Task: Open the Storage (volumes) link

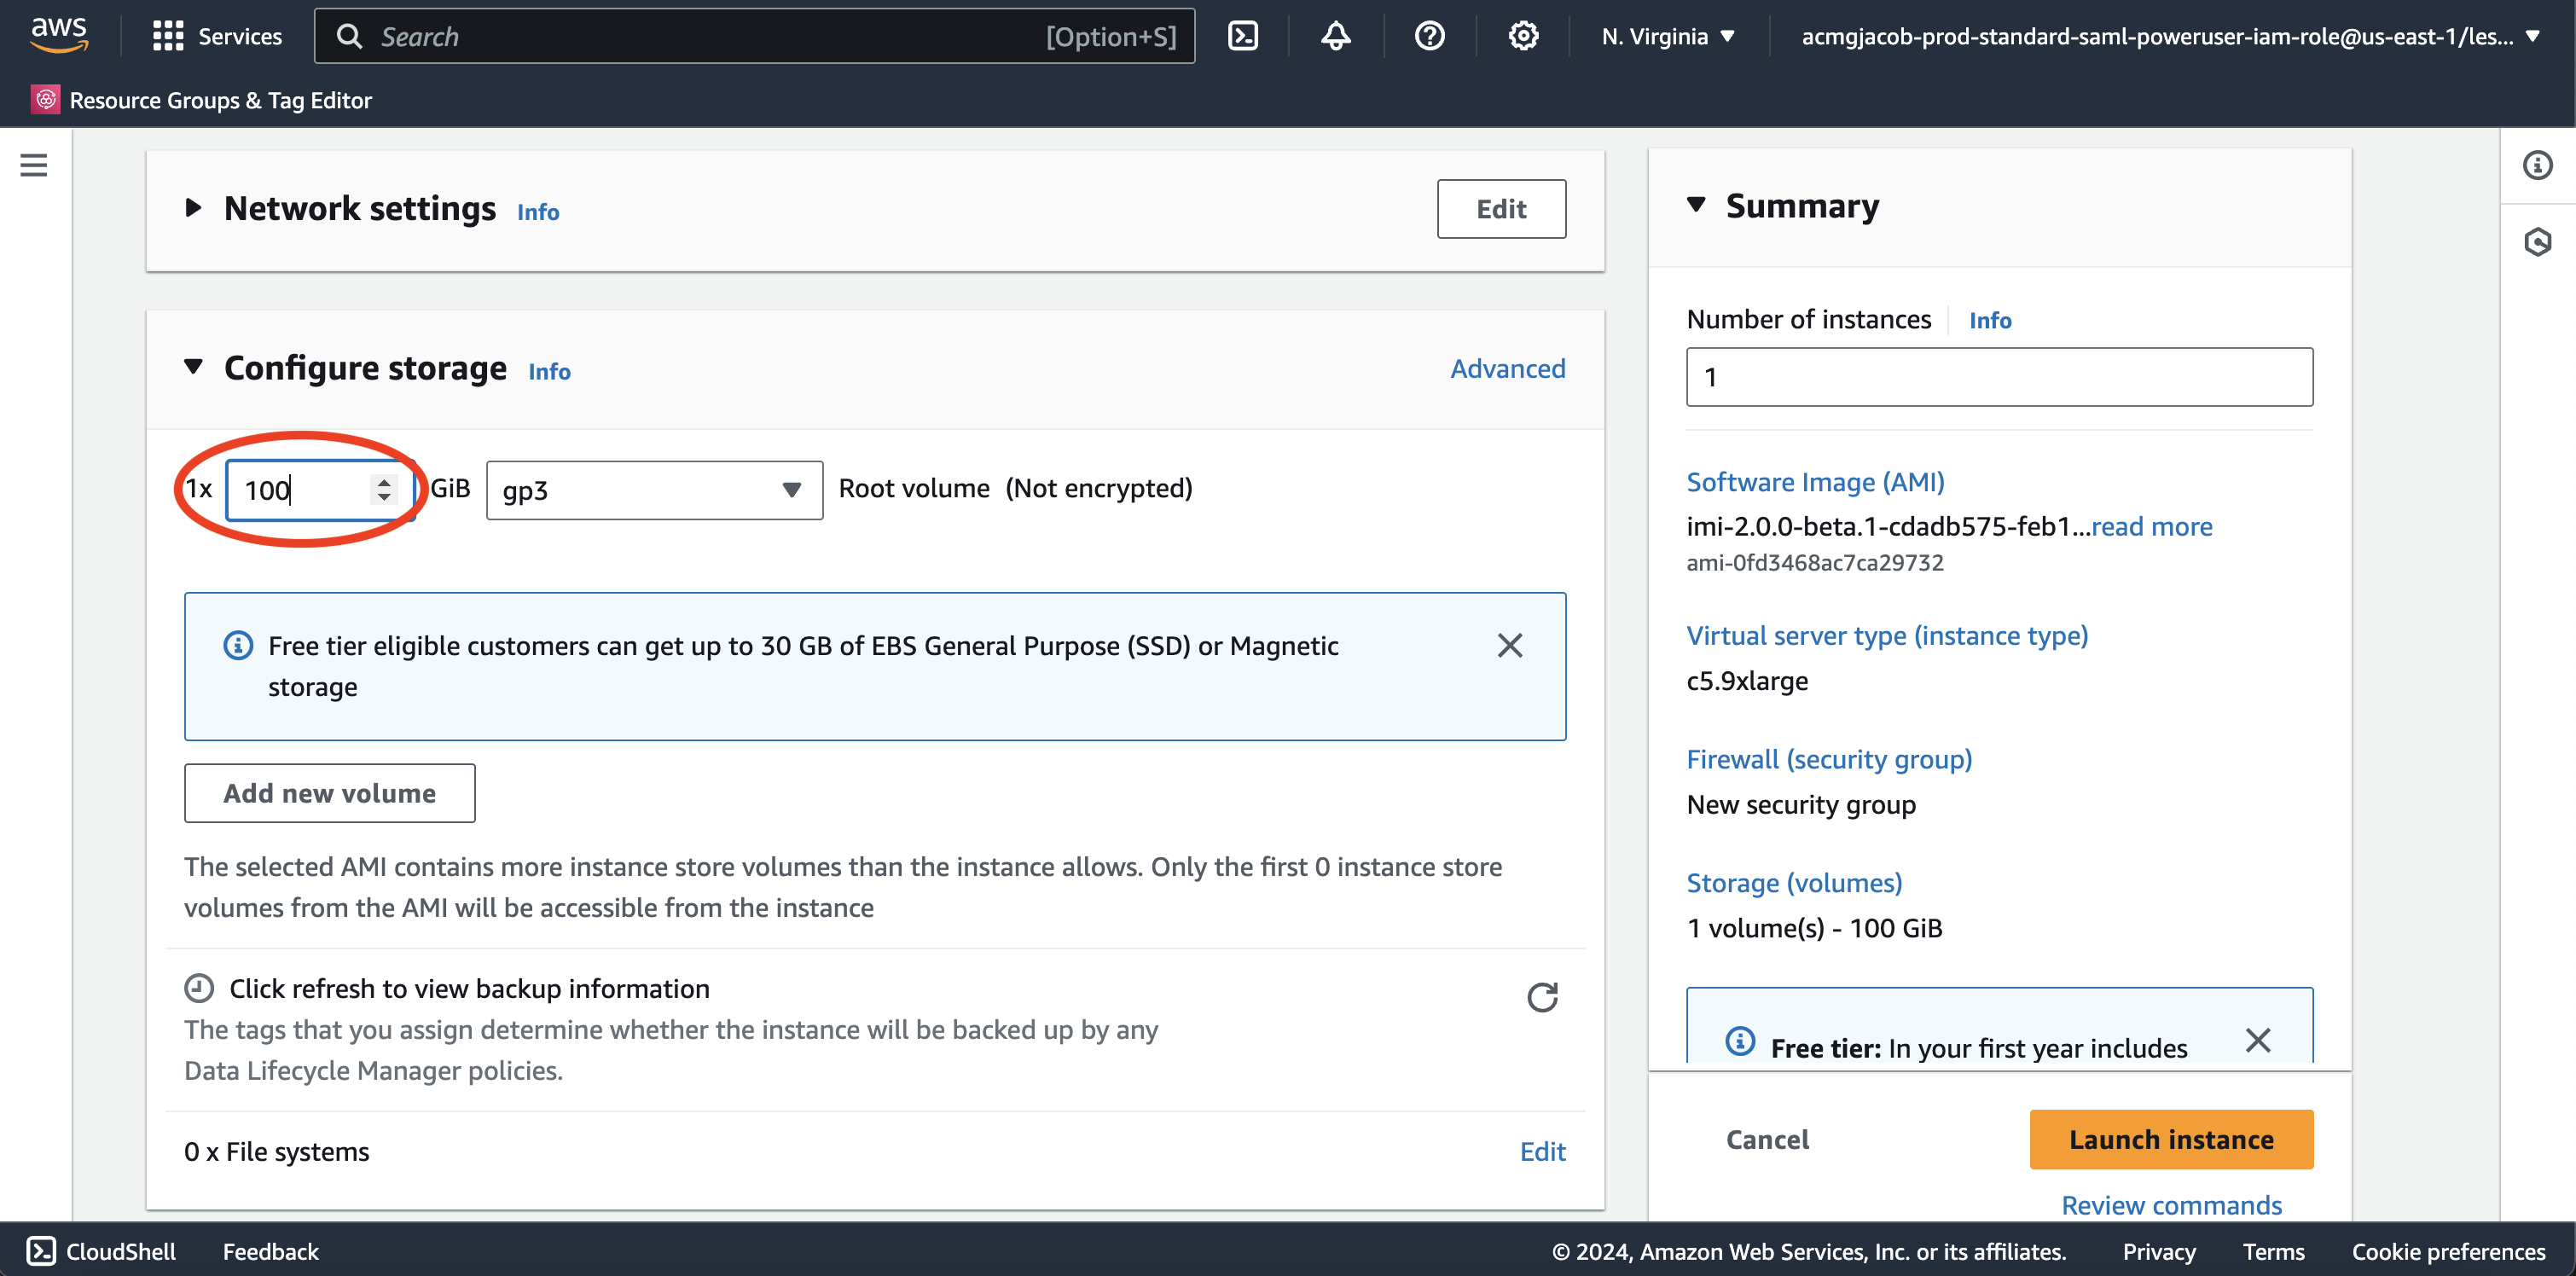Action: (1794, 883)
